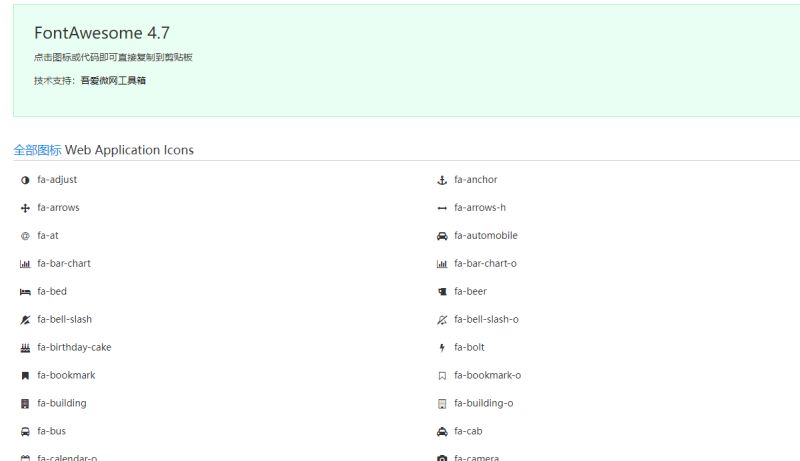Copy the fa-birthday-cake code text
Image resolution: width=800 pixels, height=461 pixels.
pos(74,348)
